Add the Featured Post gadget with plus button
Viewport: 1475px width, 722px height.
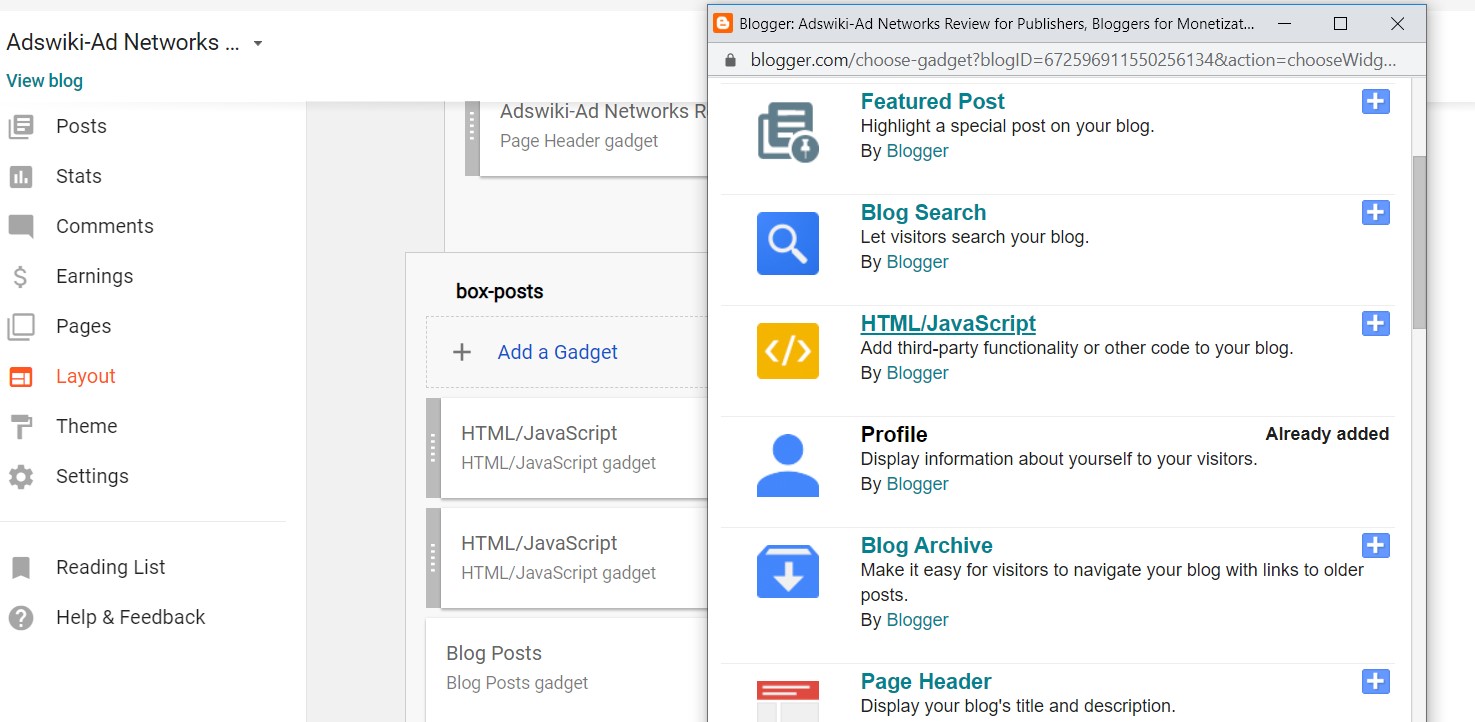coord(1376,101)
